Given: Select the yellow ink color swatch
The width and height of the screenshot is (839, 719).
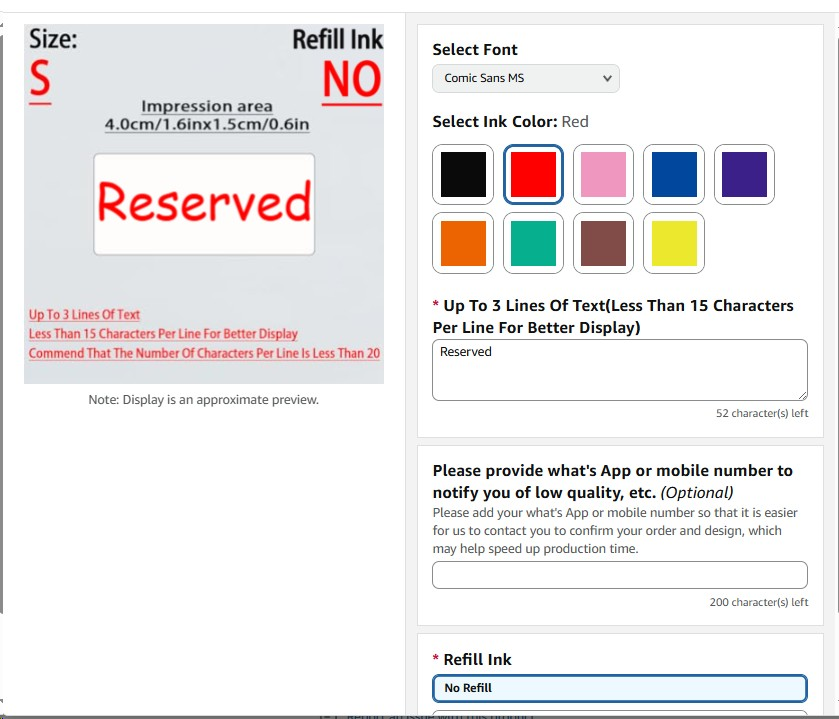Looking at the screenshot, I should (x=673, y=243).
